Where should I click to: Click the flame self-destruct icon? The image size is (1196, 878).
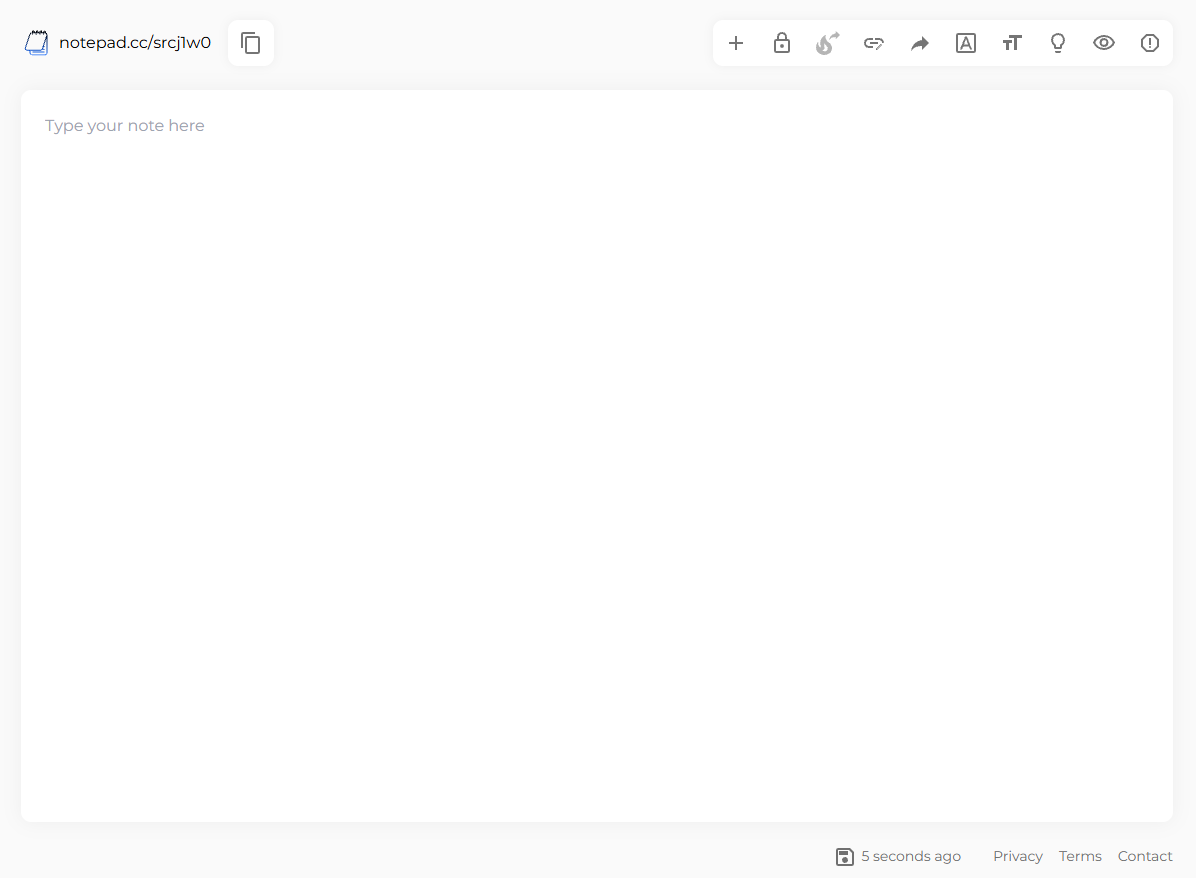828,43
